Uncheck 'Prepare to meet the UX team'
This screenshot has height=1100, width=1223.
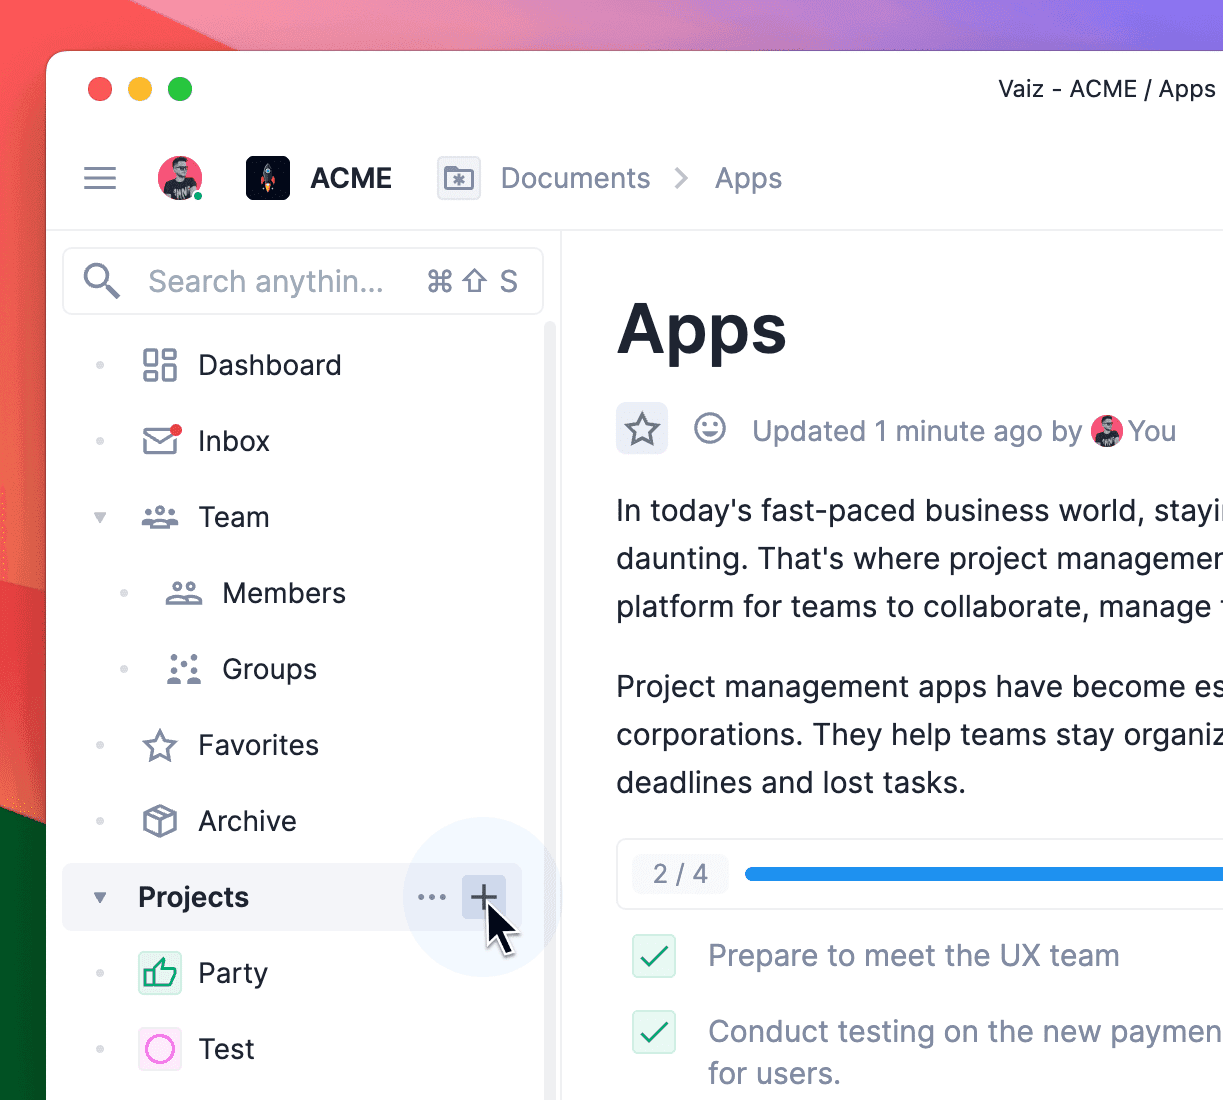click(x=653, y=956)
